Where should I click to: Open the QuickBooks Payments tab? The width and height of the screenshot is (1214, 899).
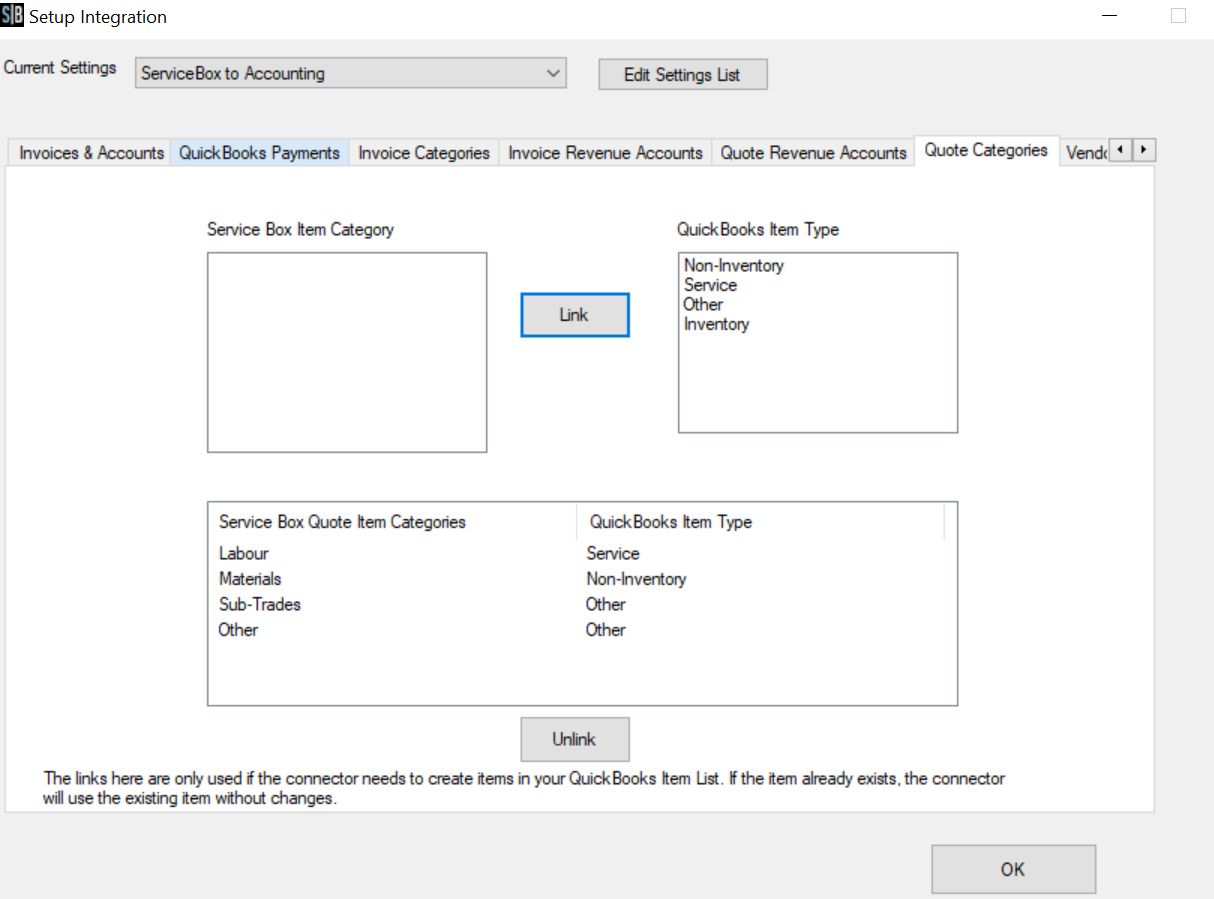pyautogui.click(x=260, y=153)
